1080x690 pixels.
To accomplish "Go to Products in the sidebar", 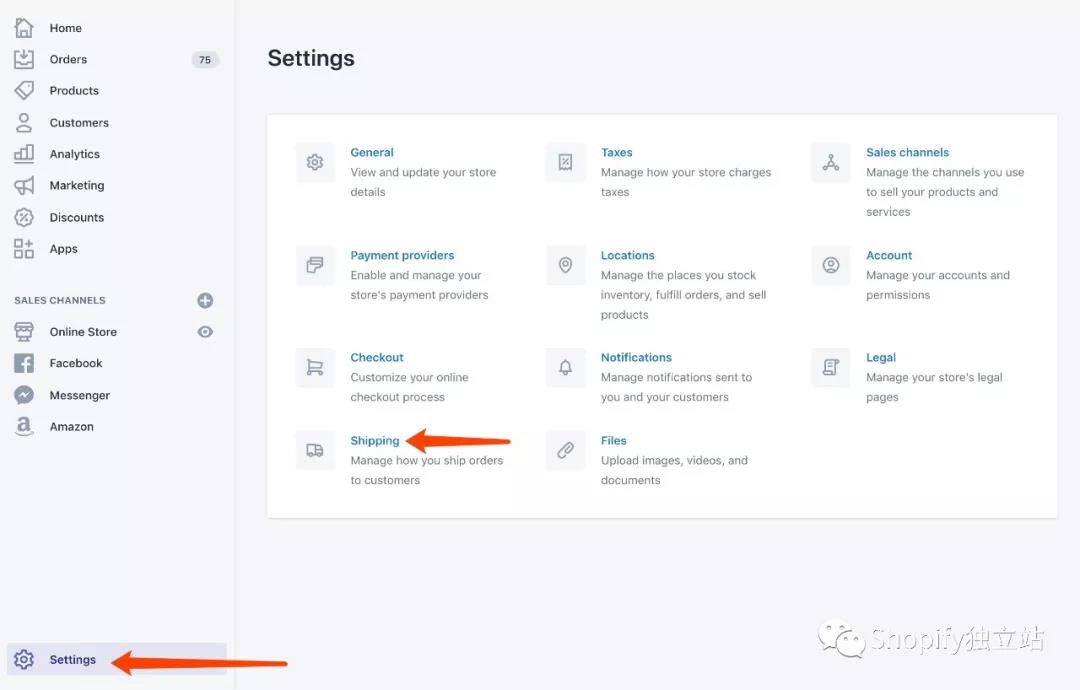I will (x=74, y=91).
